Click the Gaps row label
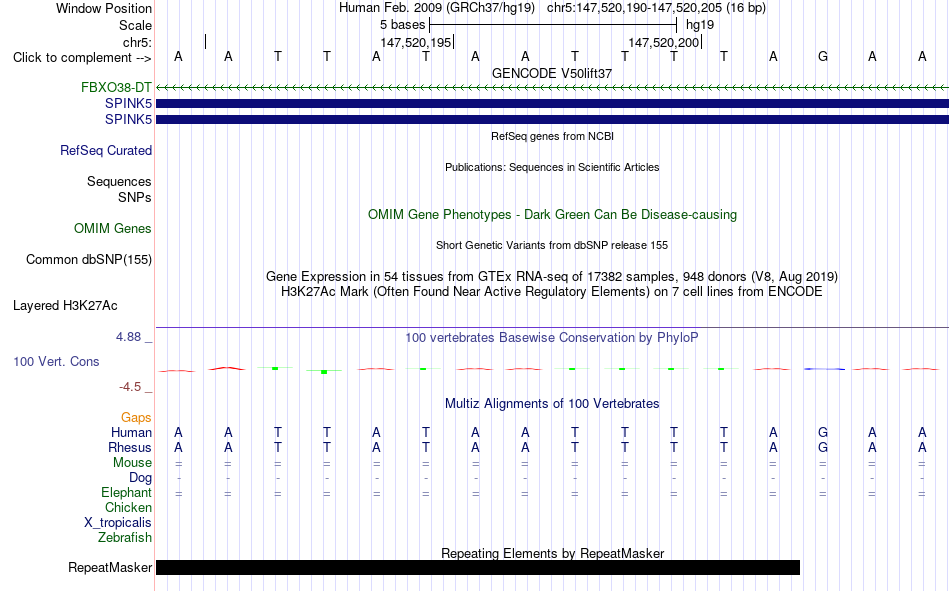The image size is (950, 591). 136,418
